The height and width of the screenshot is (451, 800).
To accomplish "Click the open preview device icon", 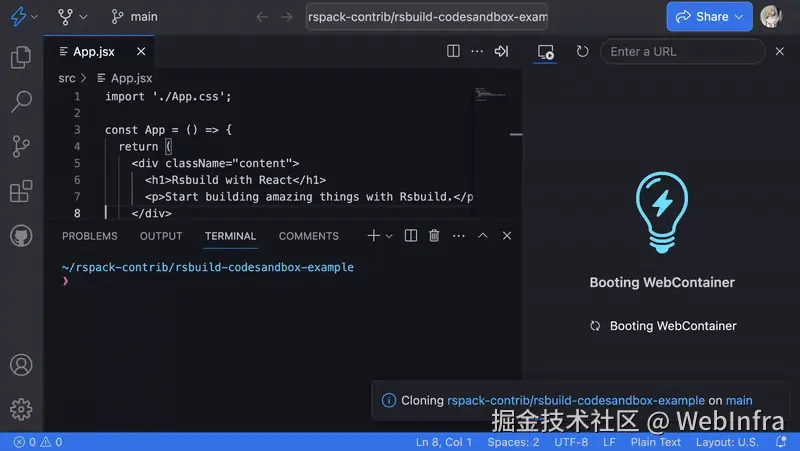I will (x=545, y=52).
